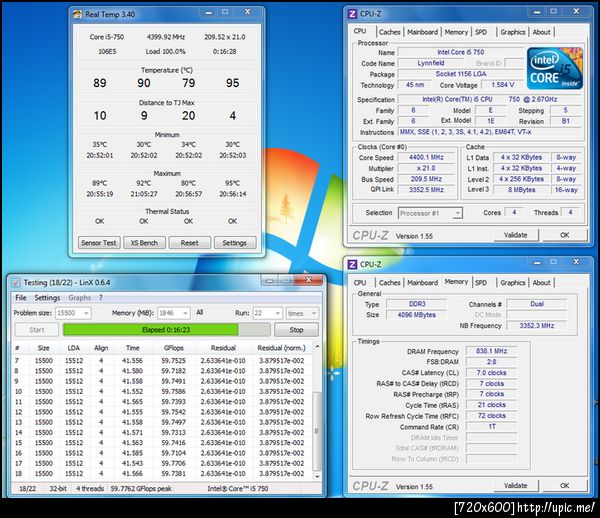Screen dimensions: 600x518
Task: Switch to Graphics tab in top CPU-Z window
Action: (513, 32)
